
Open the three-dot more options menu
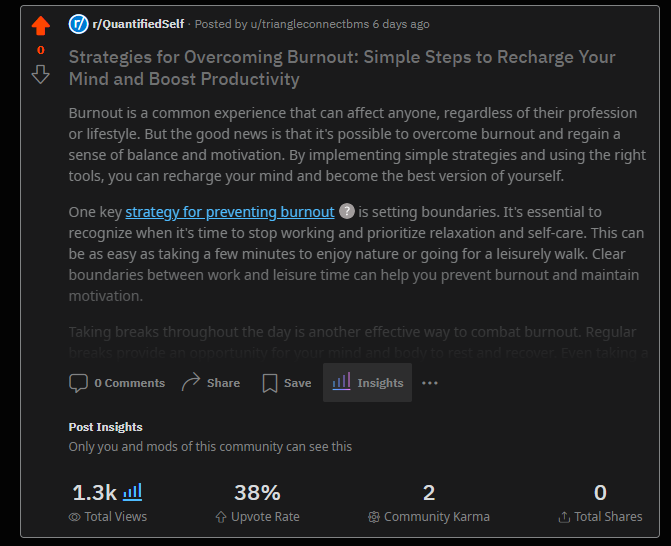430,383
